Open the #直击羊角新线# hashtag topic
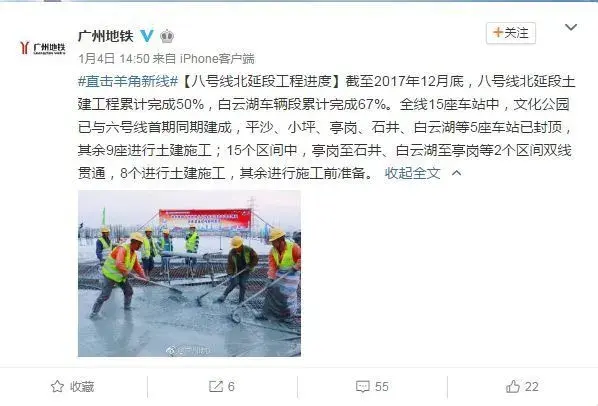Image resolution: width=598 pixels, height=406 pixels. coord(128,81)
